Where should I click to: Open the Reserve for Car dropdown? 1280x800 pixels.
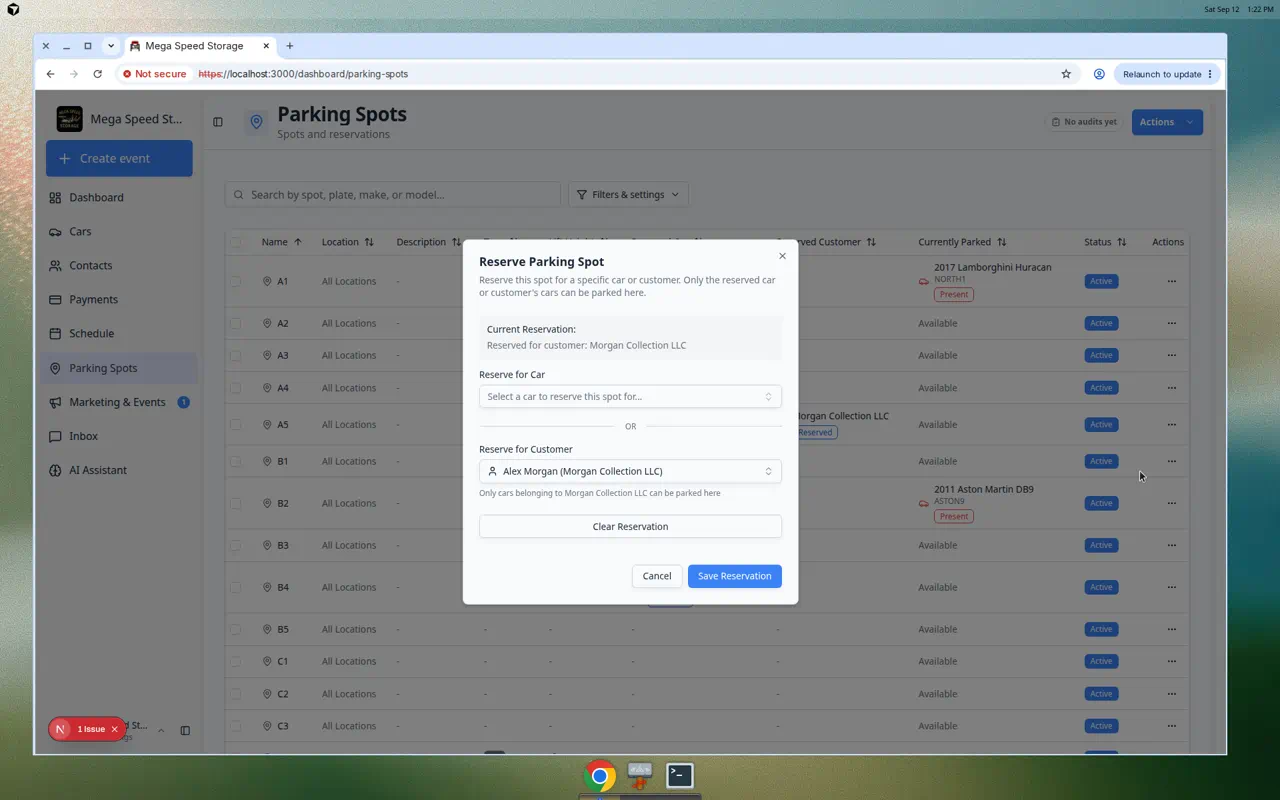pyautogui.click(x=630, y=397)
